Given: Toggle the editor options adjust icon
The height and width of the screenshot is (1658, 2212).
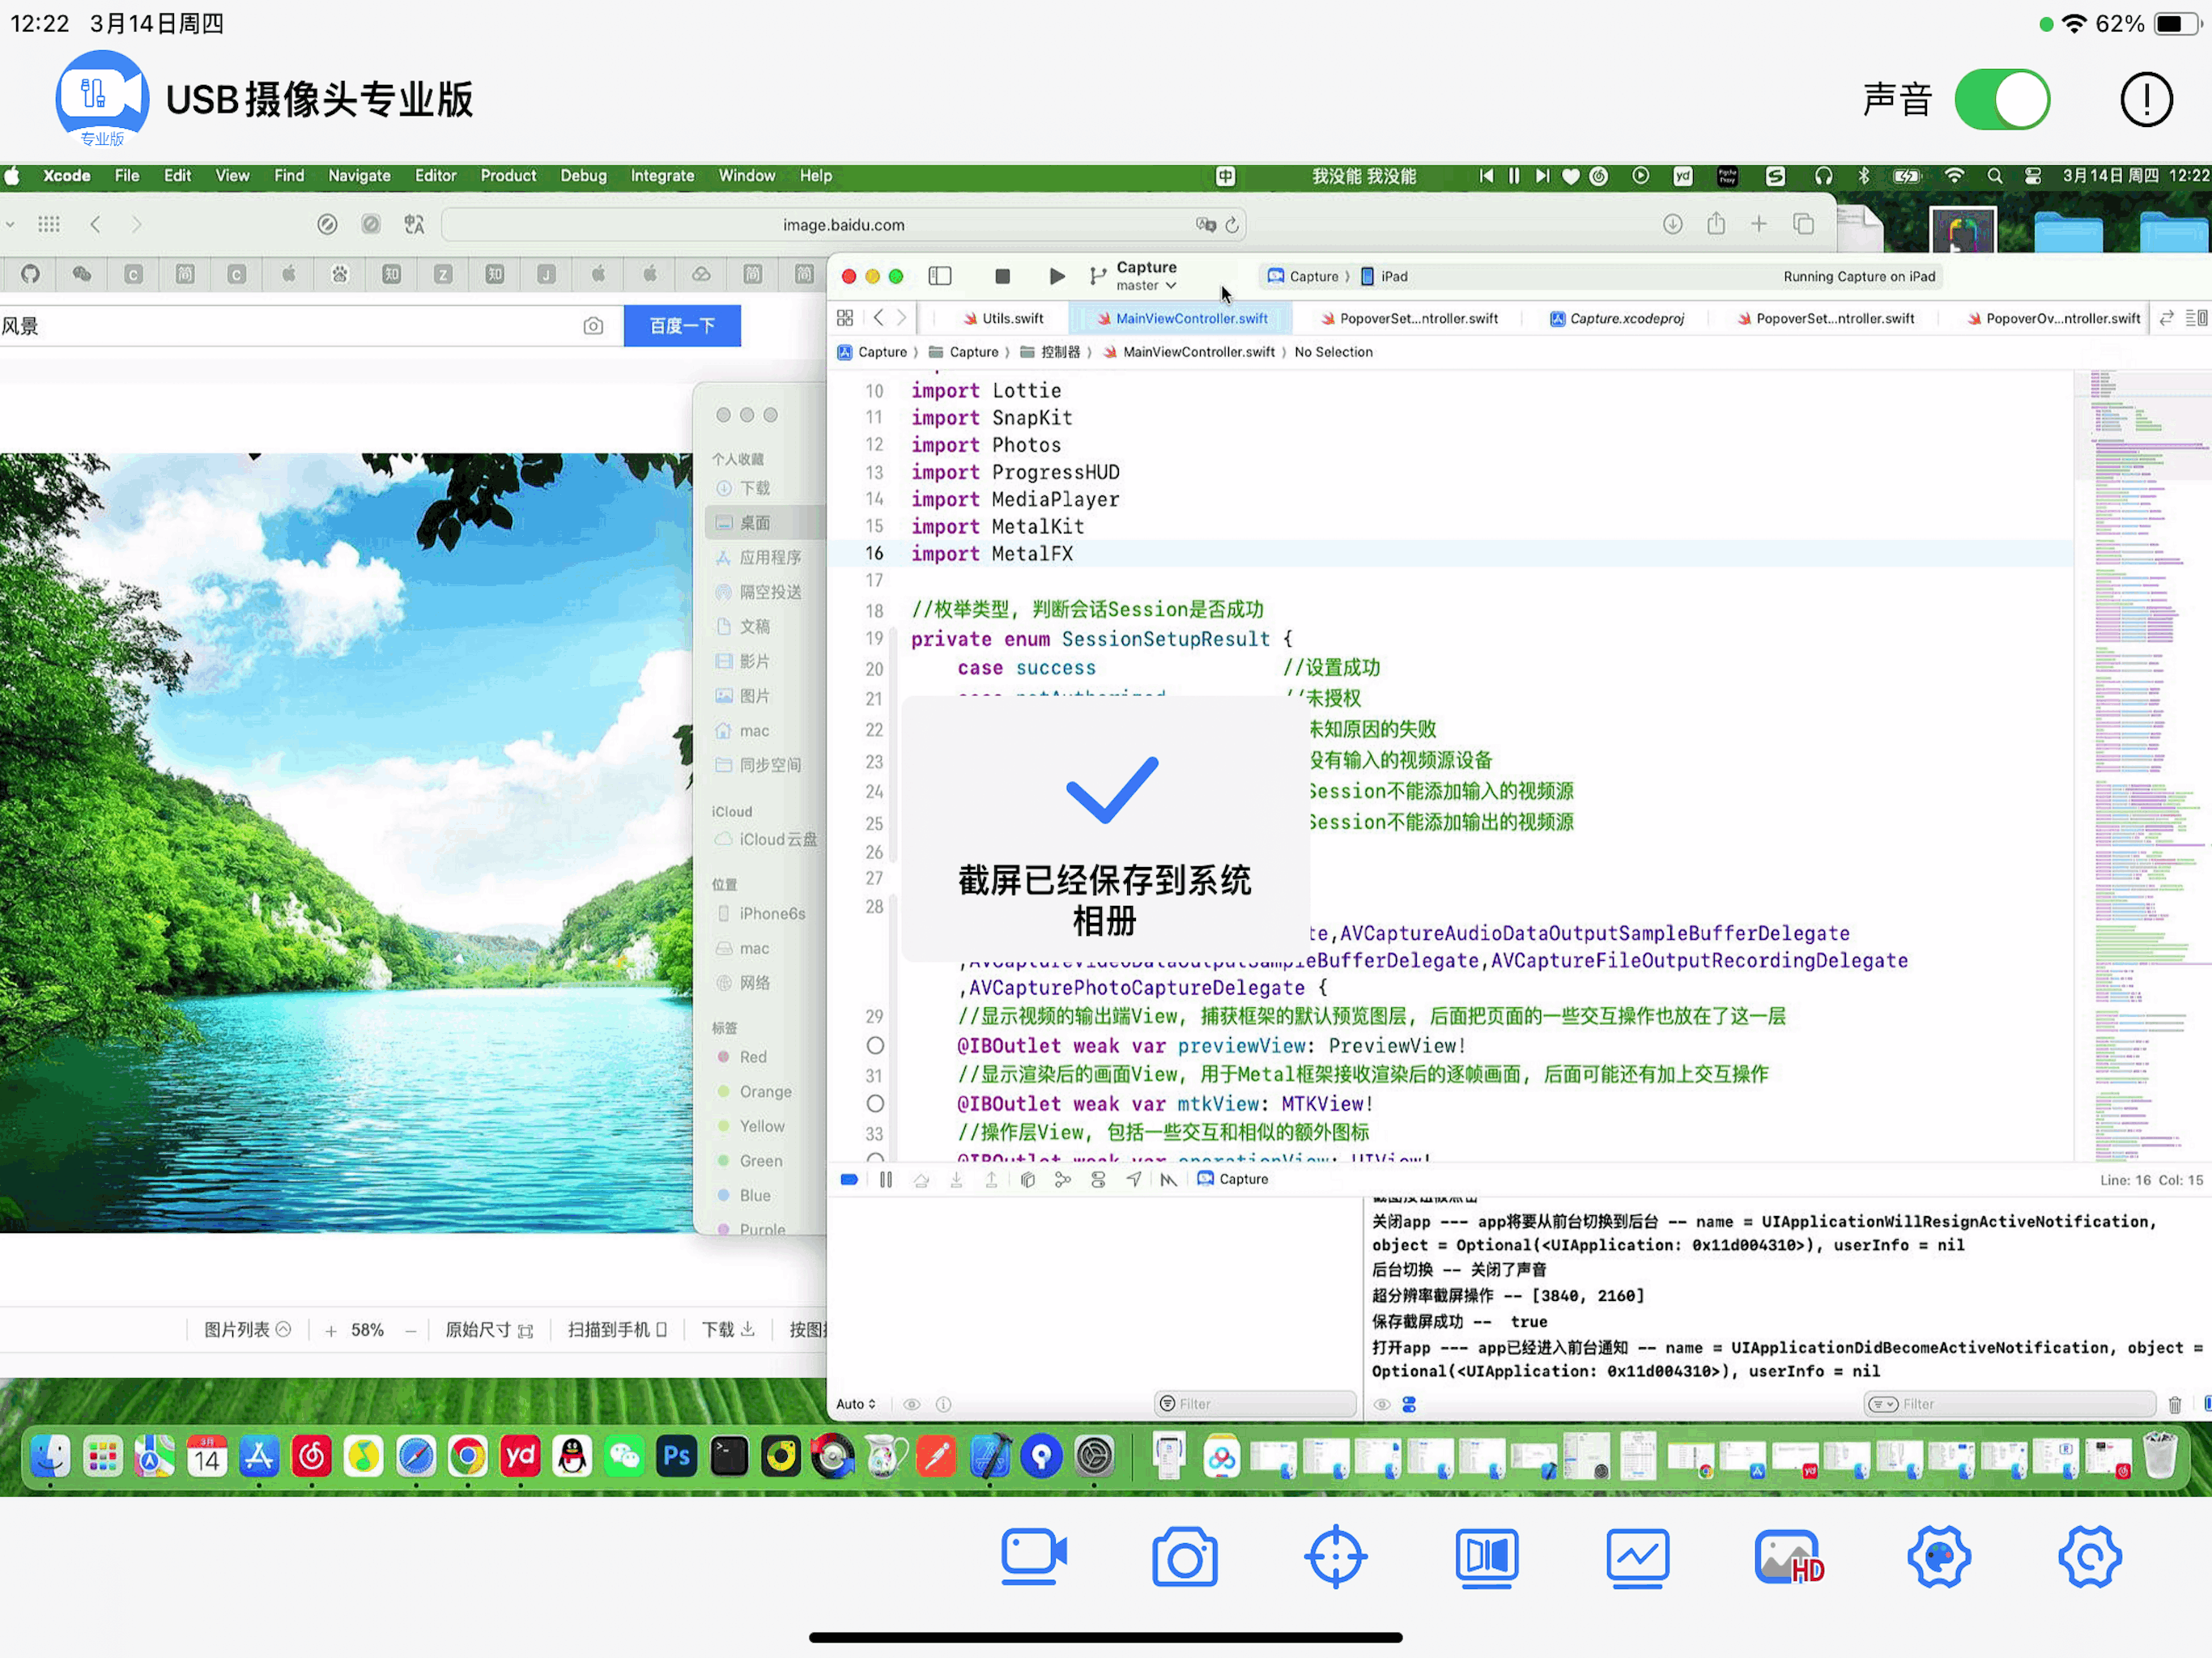Looking at the screenshot, I should point(2197,318).
